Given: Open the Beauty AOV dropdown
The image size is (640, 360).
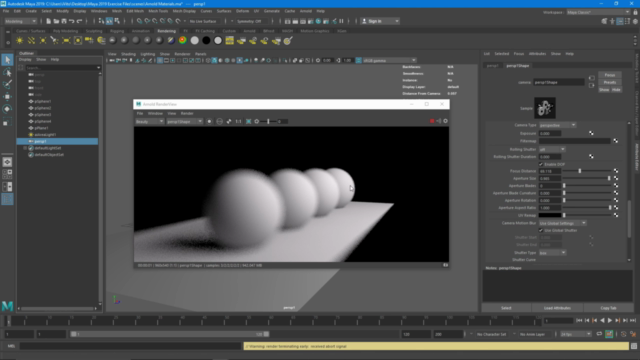Looking at the screenshot, I should point(149,122).
